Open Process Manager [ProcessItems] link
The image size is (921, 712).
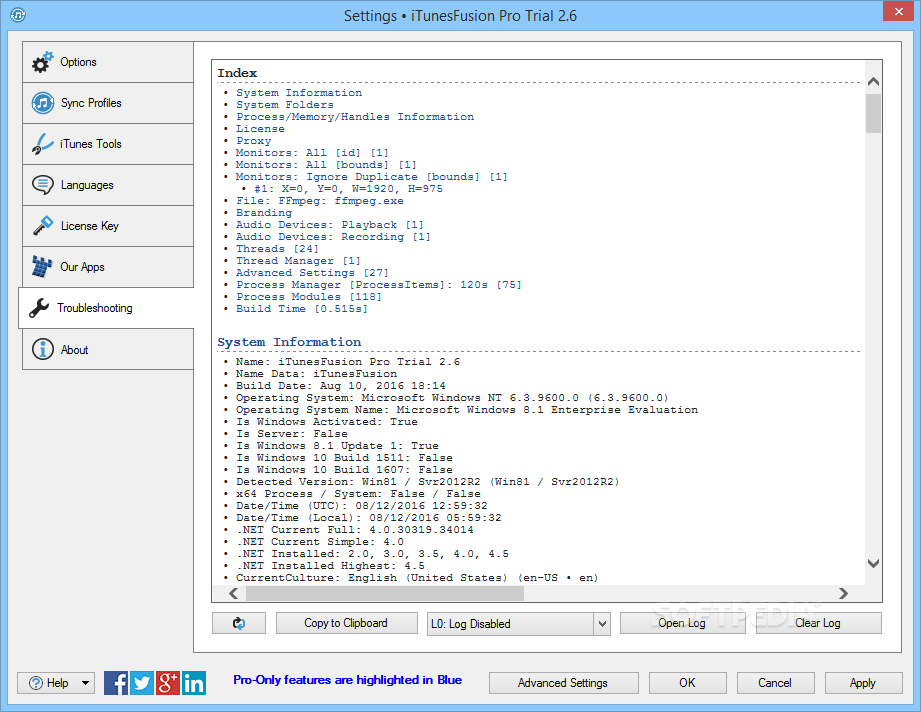click(x=379, y=285)
